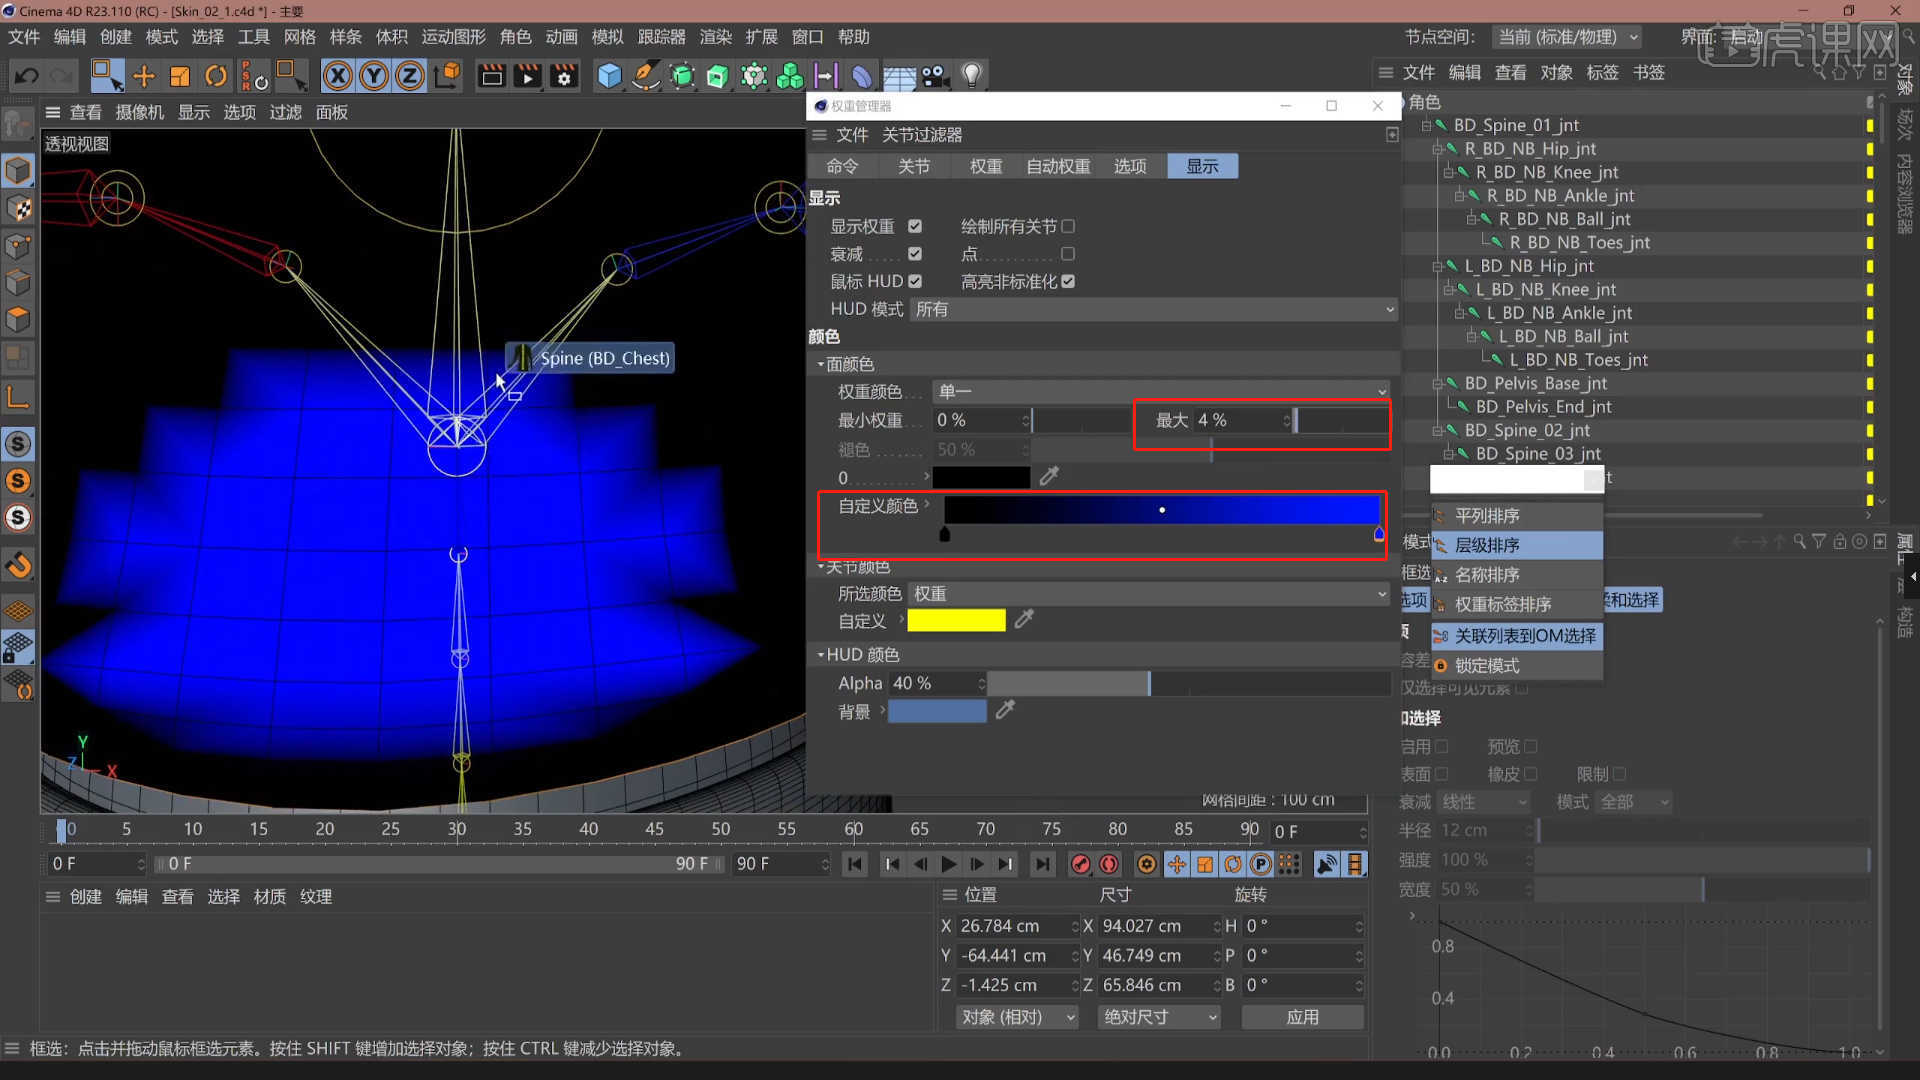The image size is (1920, 1080).
Task: Toggle the 表面 surface checkbox
Action: [1442, 774]
